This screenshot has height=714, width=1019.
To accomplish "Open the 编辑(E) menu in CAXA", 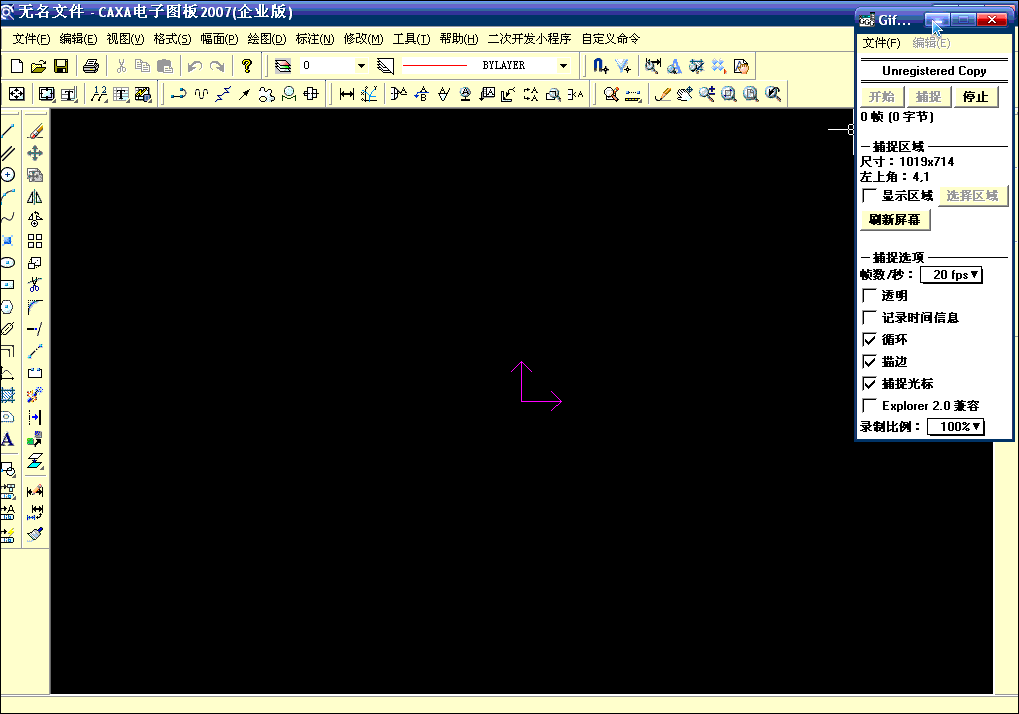I will (78, 39).
